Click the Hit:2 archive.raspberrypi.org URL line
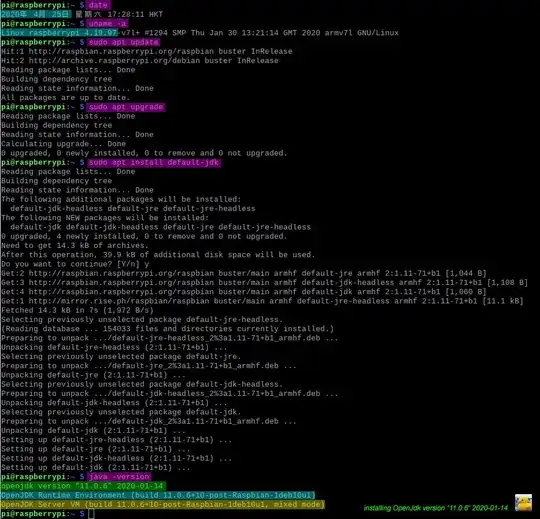Image resolution: width=540 pixels, height=519 pixels. pos(140,61)
